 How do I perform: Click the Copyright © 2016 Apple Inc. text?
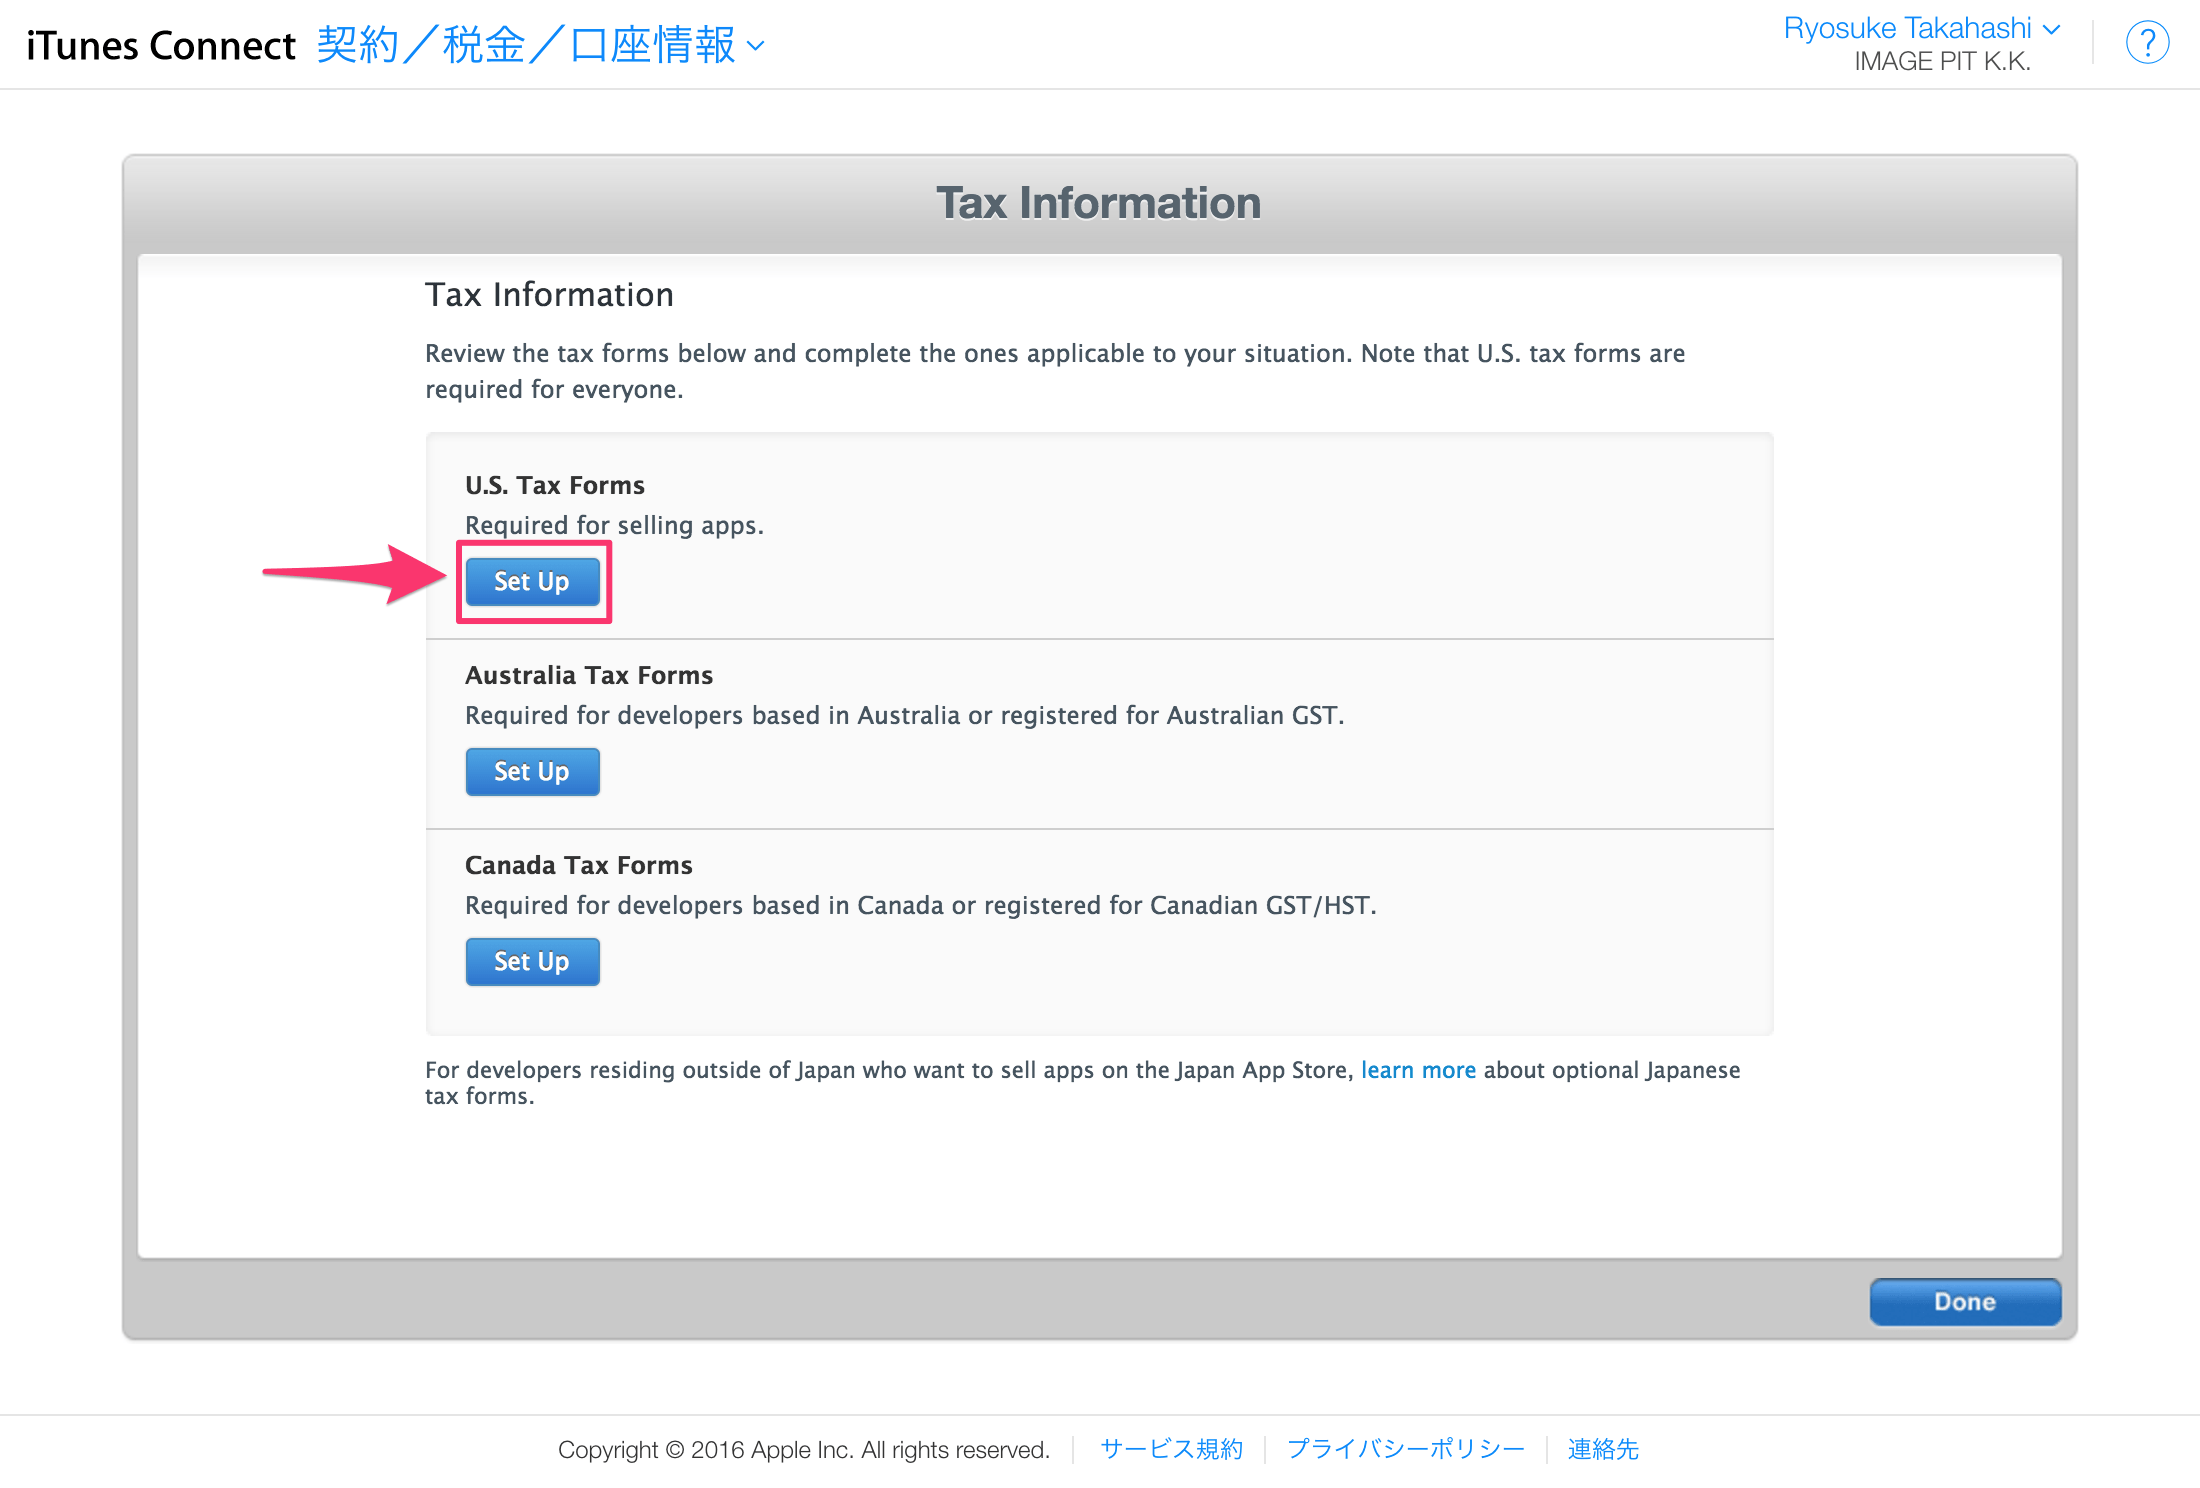pyautogui.click(x=804, y=1449)
